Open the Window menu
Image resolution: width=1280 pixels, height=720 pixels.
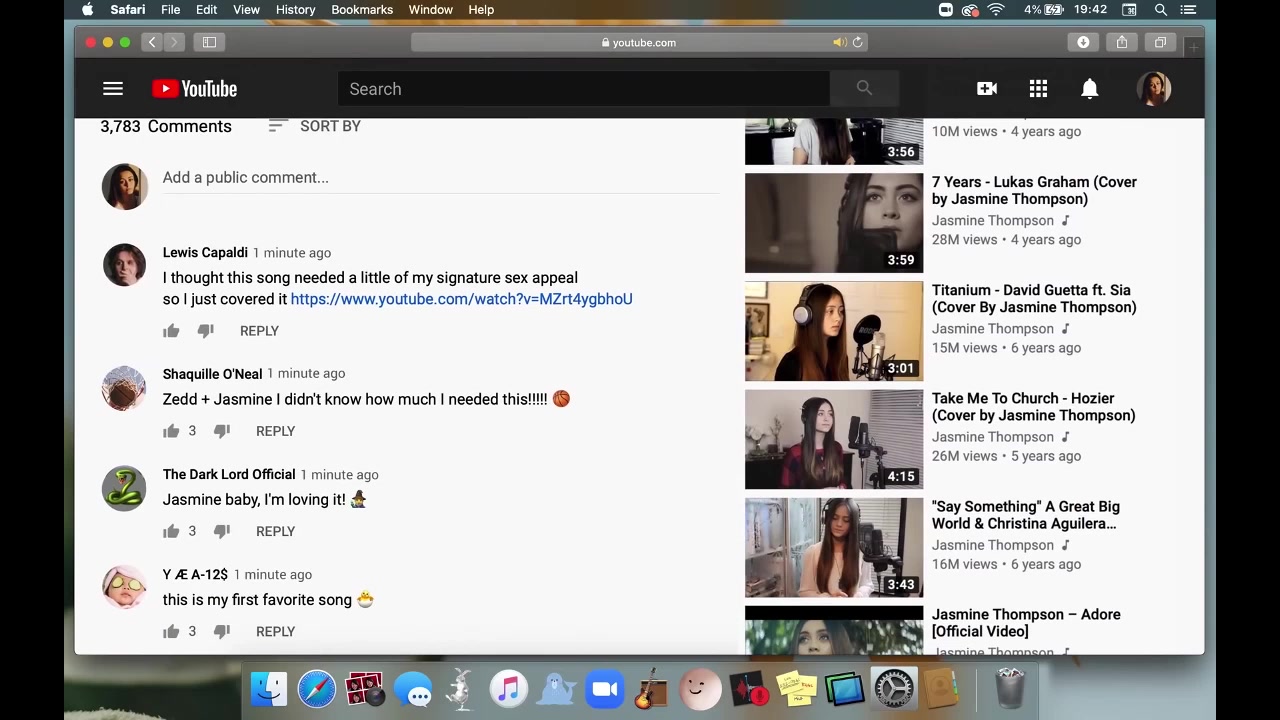430,10
